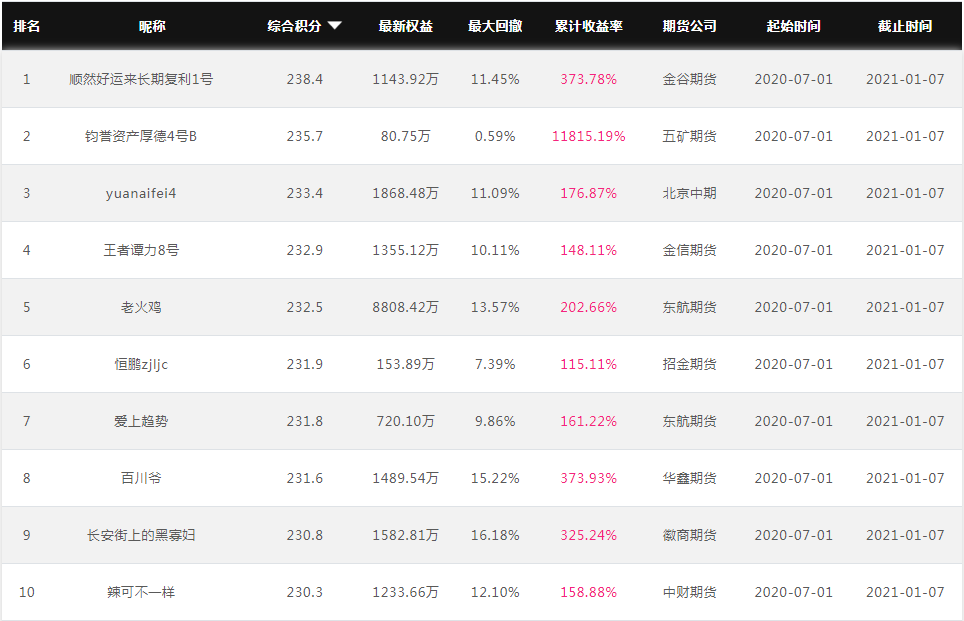Click equity value 1868.48万
Viewport: 964px width, 621px height.
click(405, 193)
